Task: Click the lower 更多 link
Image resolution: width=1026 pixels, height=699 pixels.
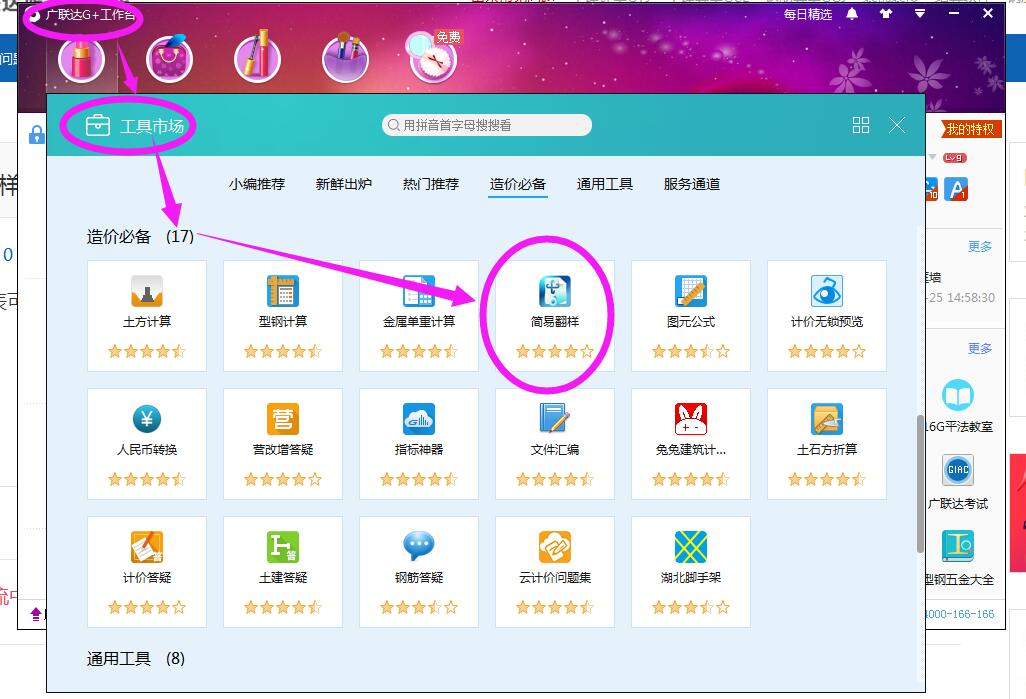Action: 980,348
